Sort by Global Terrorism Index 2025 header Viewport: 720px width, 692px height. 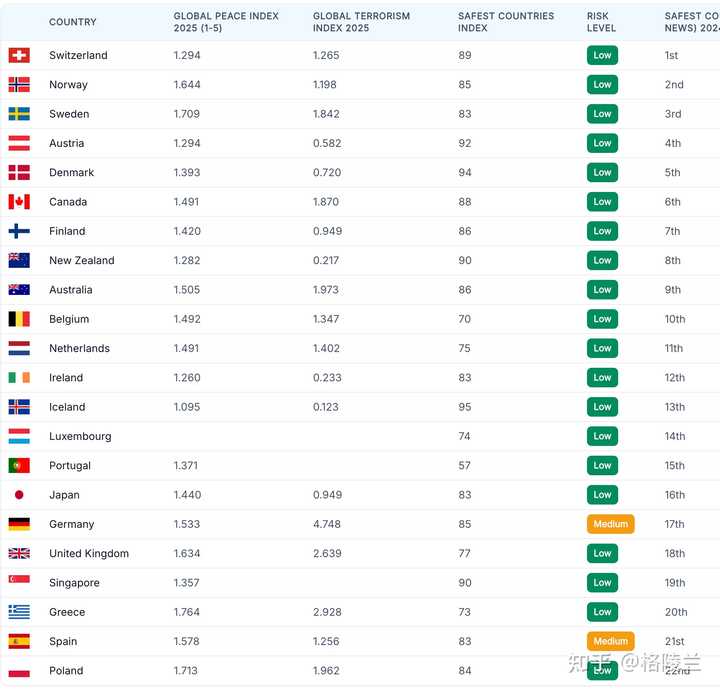tap(361, 22)
